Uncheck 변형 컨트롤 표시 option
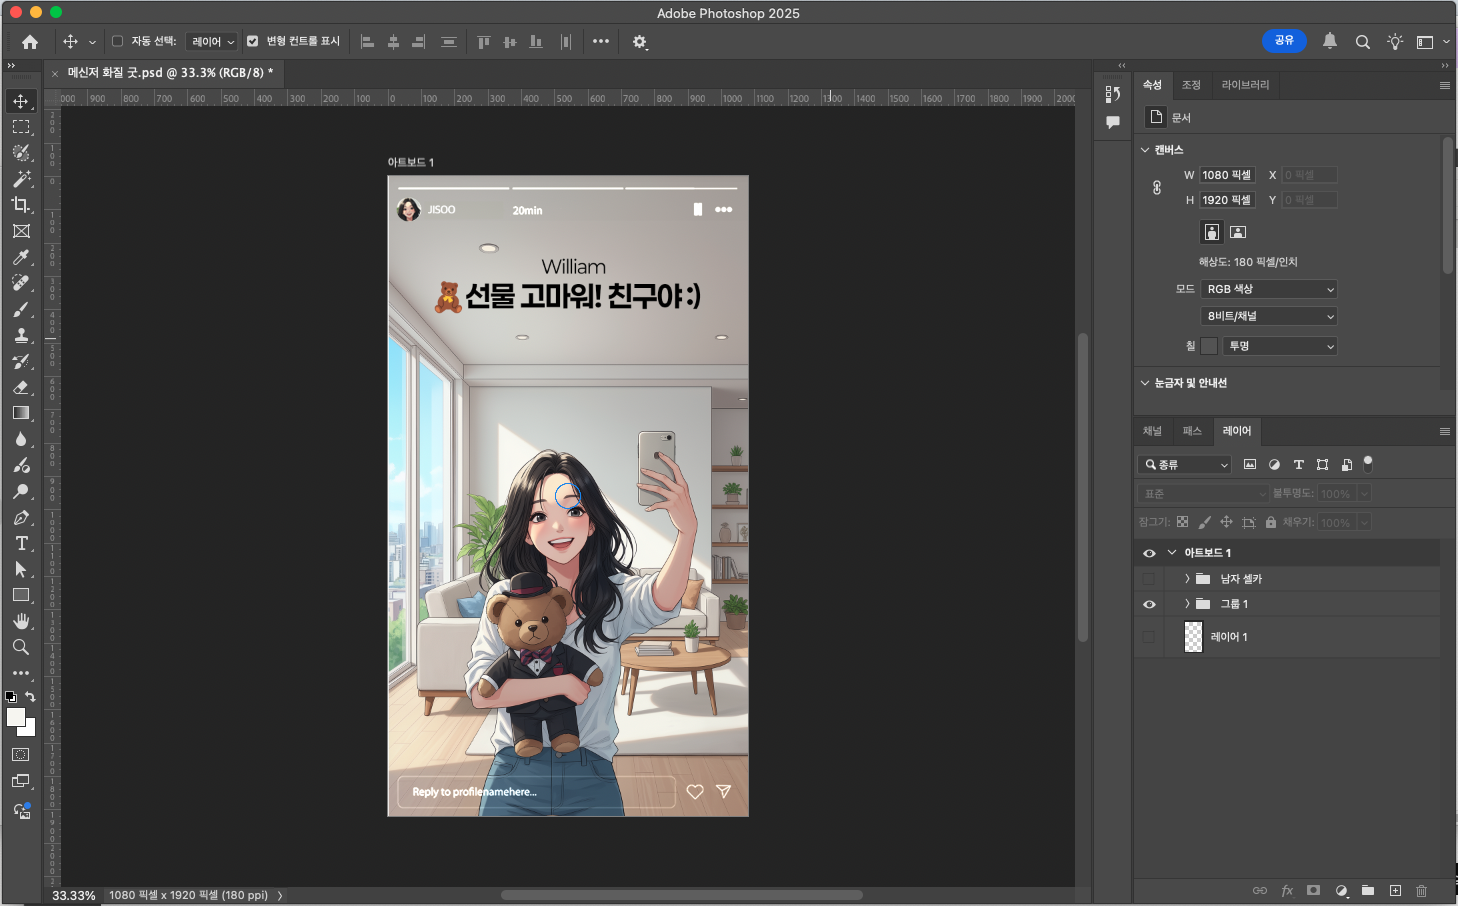Image resolution: width=1458 pixels, height=906 pixels. [x=253, y=41]
